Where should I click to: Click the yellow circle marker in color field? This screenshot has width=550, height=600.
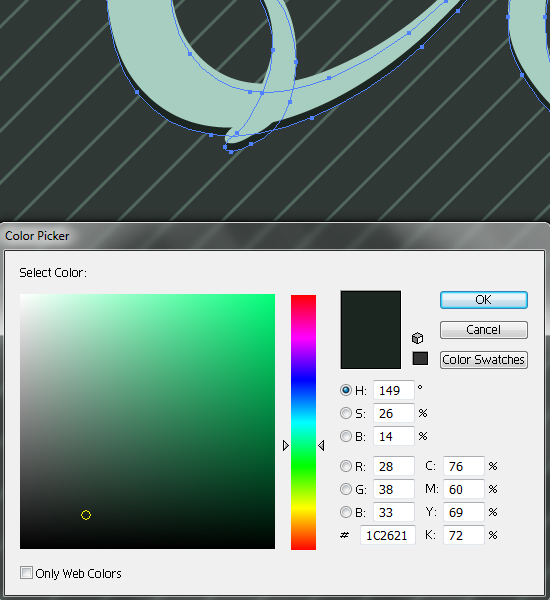(x=86, y=515)
